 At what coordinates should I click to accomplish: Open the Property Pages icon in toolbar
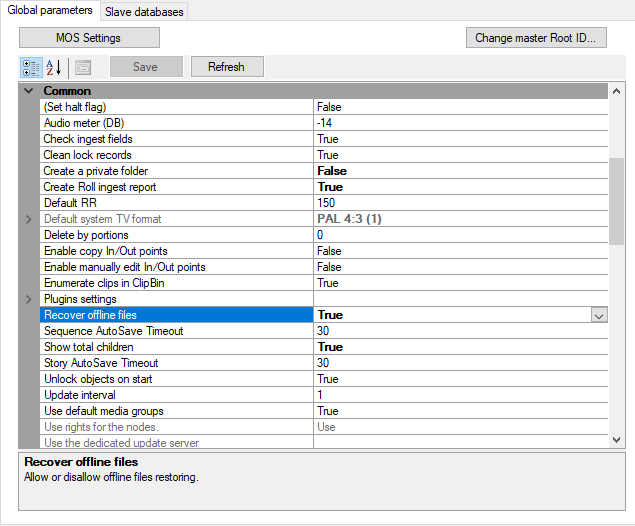pyautogui.click(x=83, y=67)
